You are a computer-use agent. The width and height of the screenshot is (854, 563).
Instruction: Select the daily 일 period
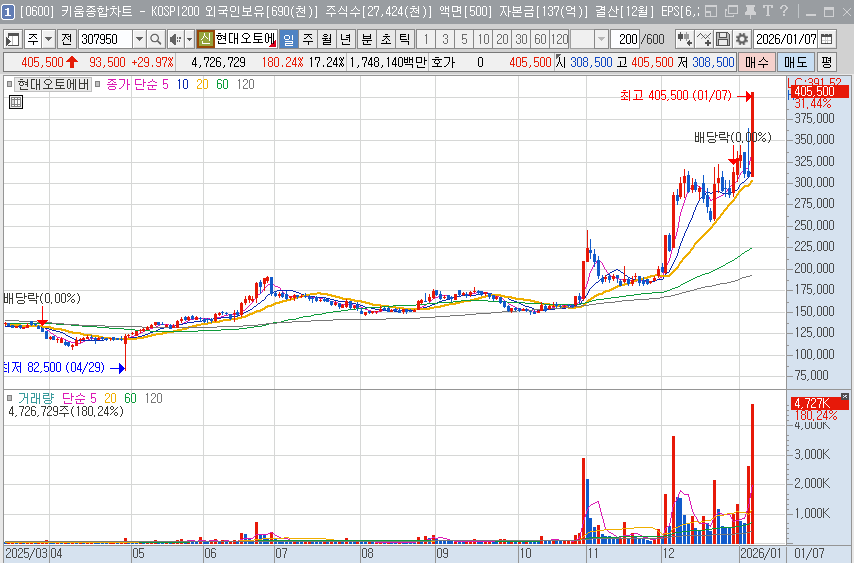[289, 39]
